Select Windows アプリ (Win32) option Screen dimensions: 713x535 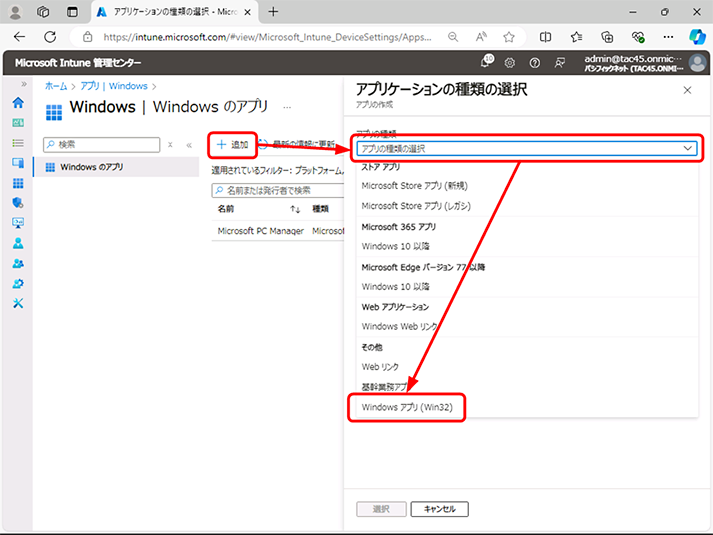(407, 407)
